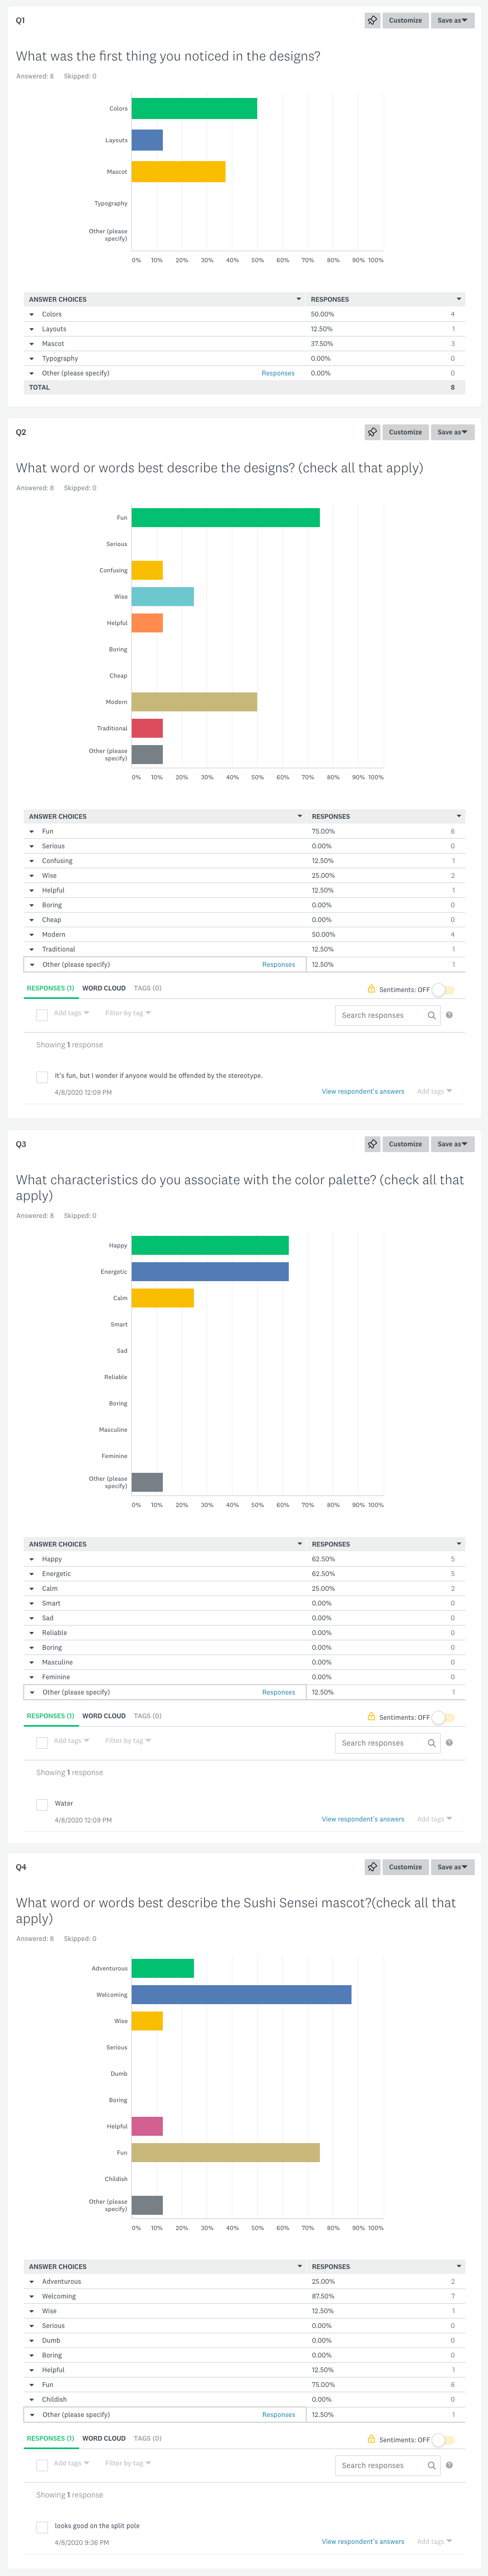Click the pin icon above Q4
The image size is (488, 2576).
coord(372,1867)
